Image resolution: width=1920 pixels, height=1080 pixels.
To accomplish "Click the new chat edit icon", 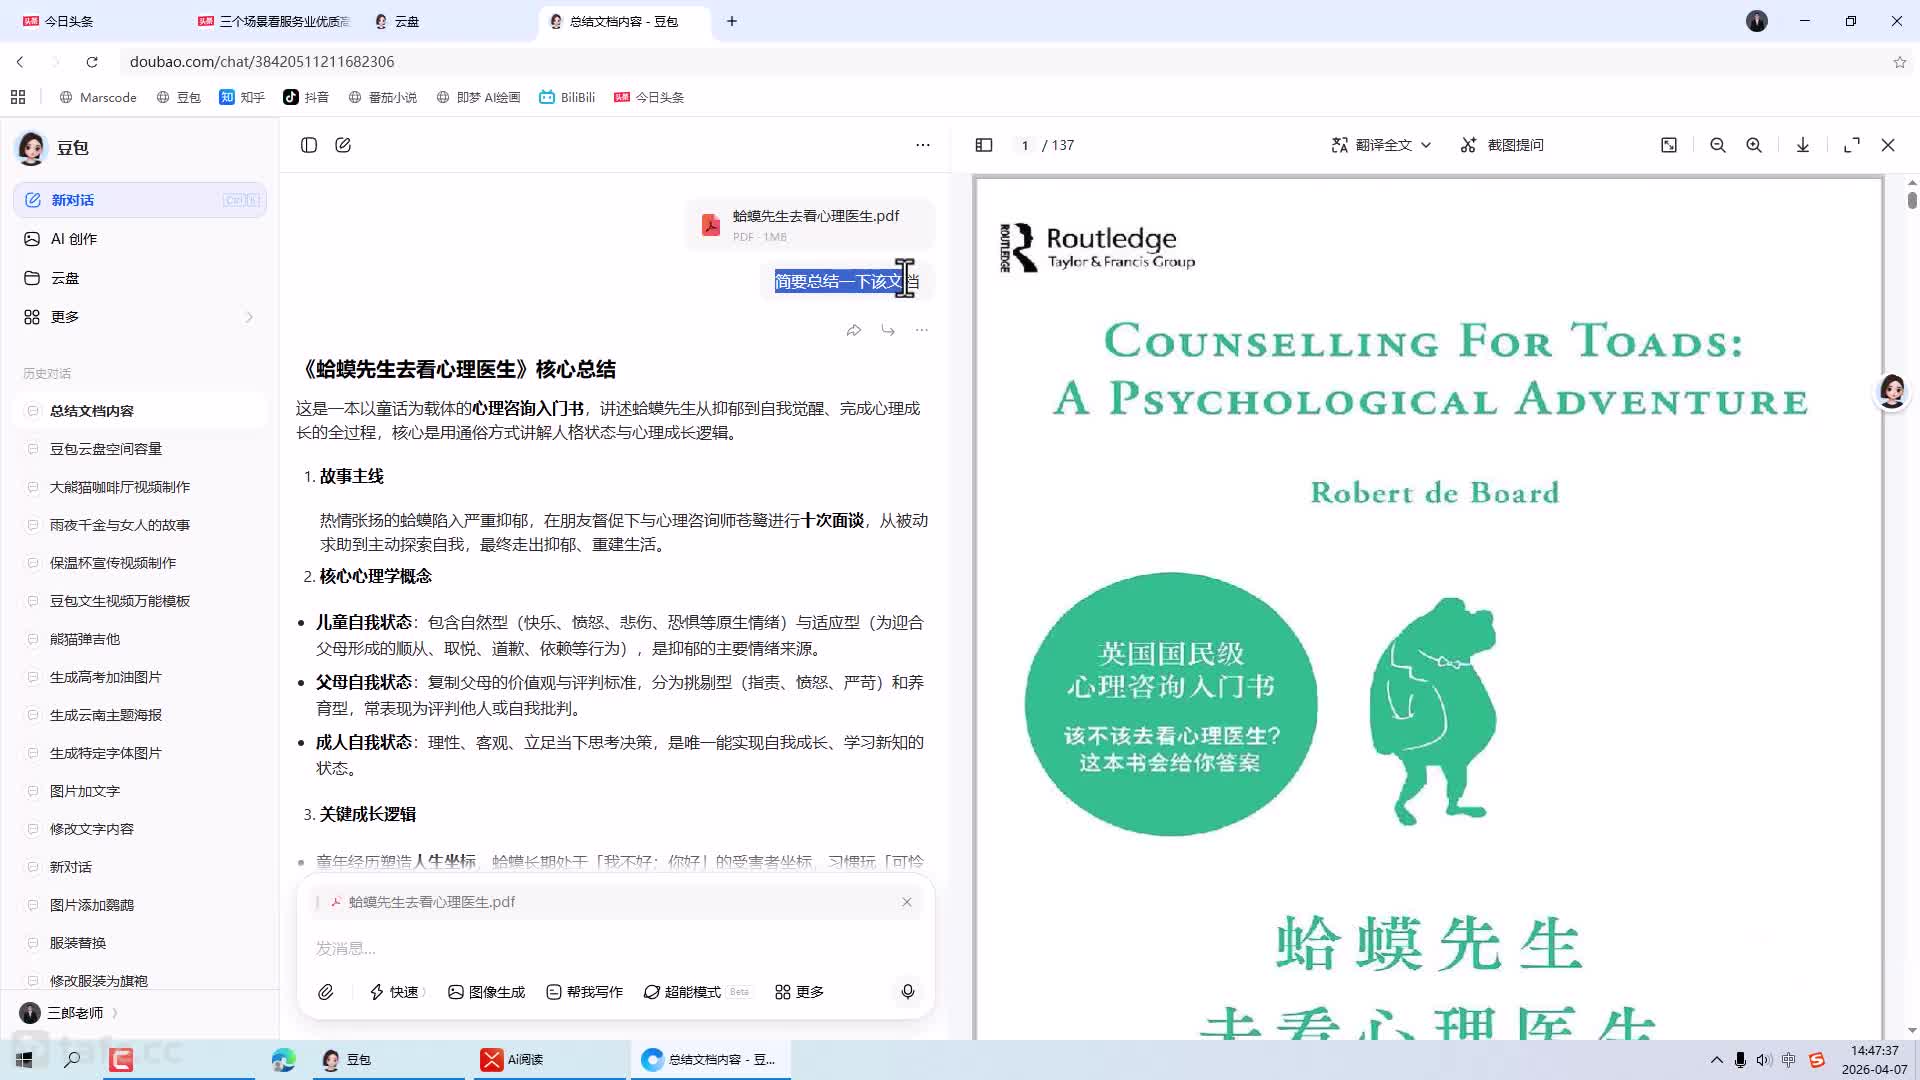I will click(x=343, y=145).
